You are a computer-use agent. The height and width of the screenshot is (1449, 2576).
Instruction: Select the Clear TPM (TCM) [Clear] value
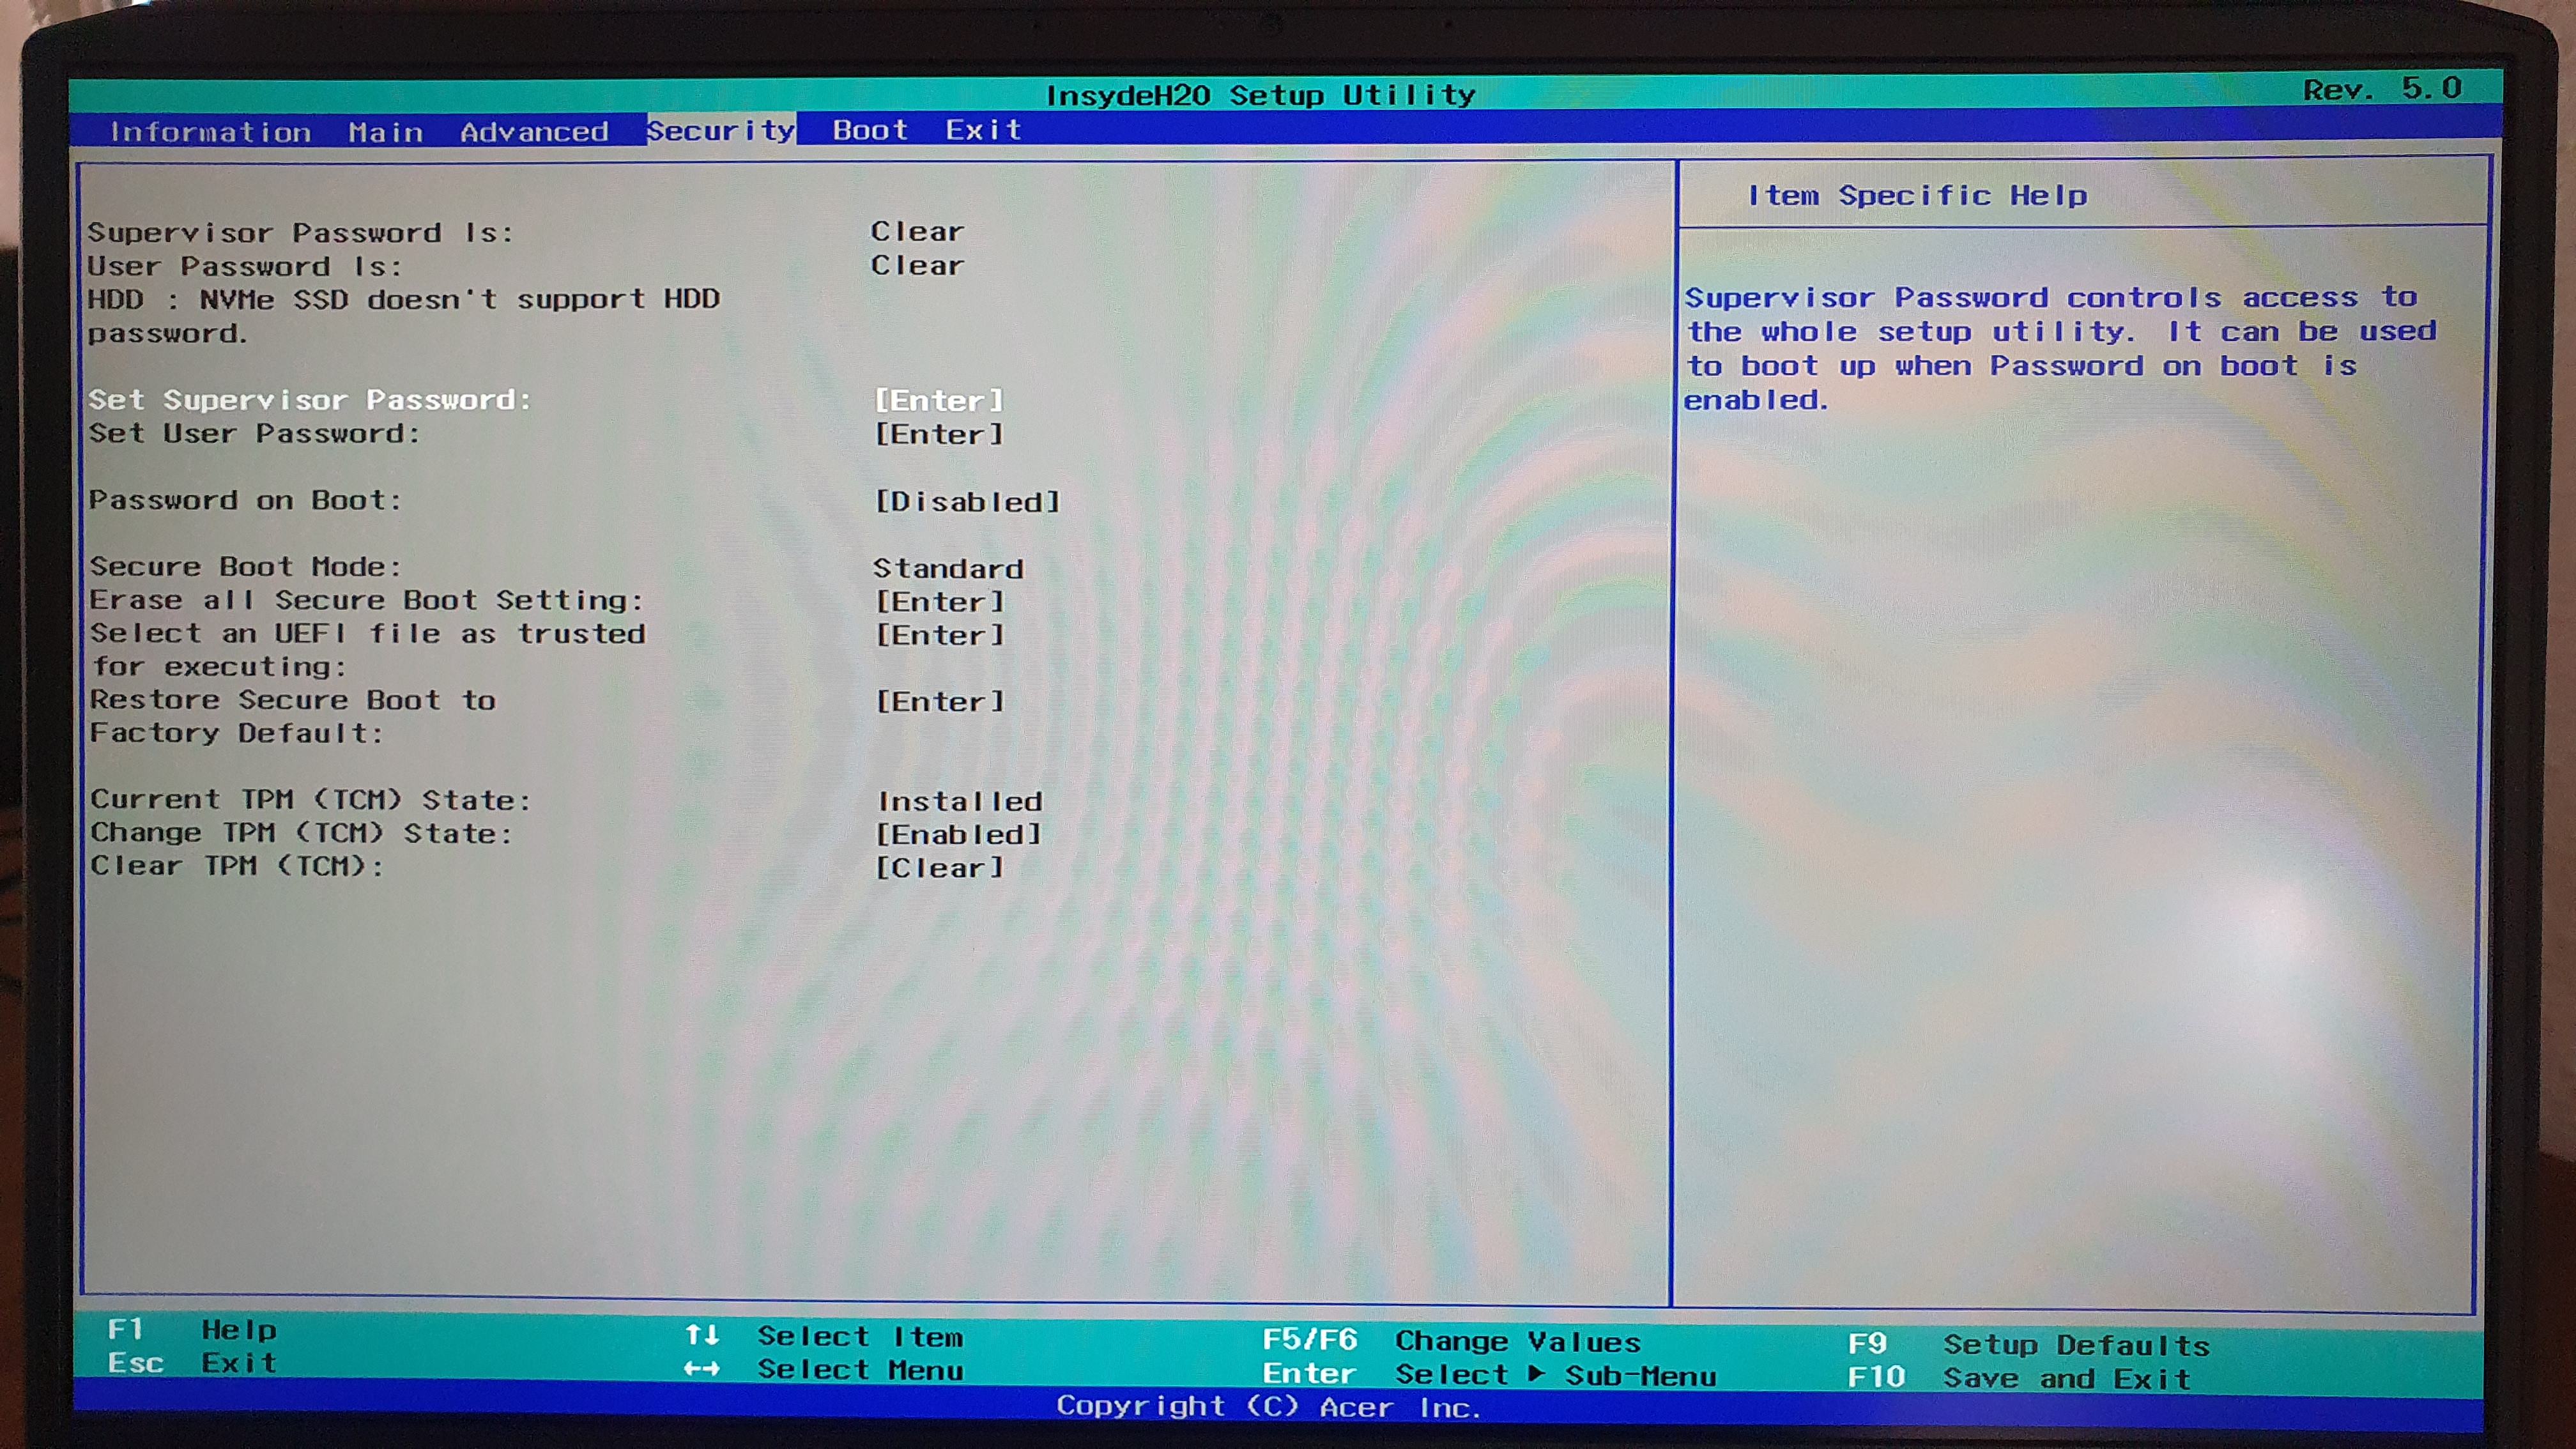[939, 867]
